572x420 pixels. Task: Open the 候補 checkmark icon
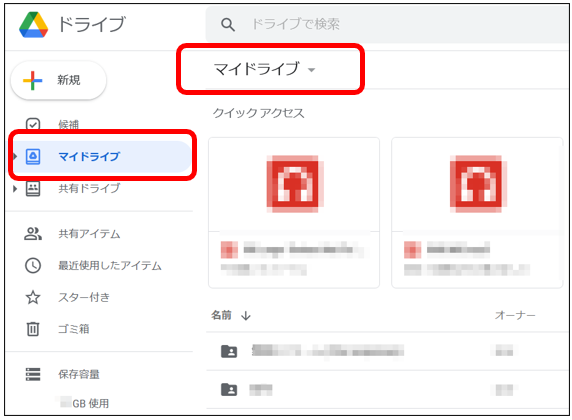point(33,124)
